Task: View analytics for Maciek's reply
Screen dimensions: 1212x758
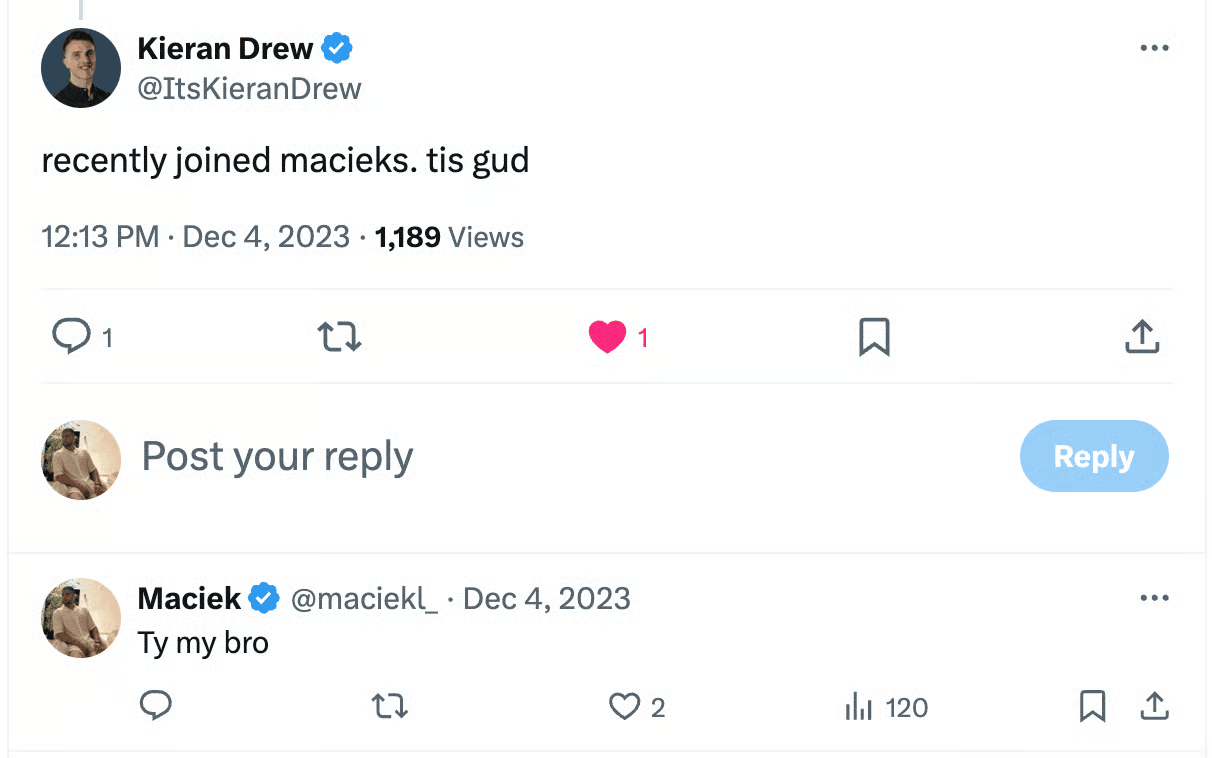Action: coord(858,707)
